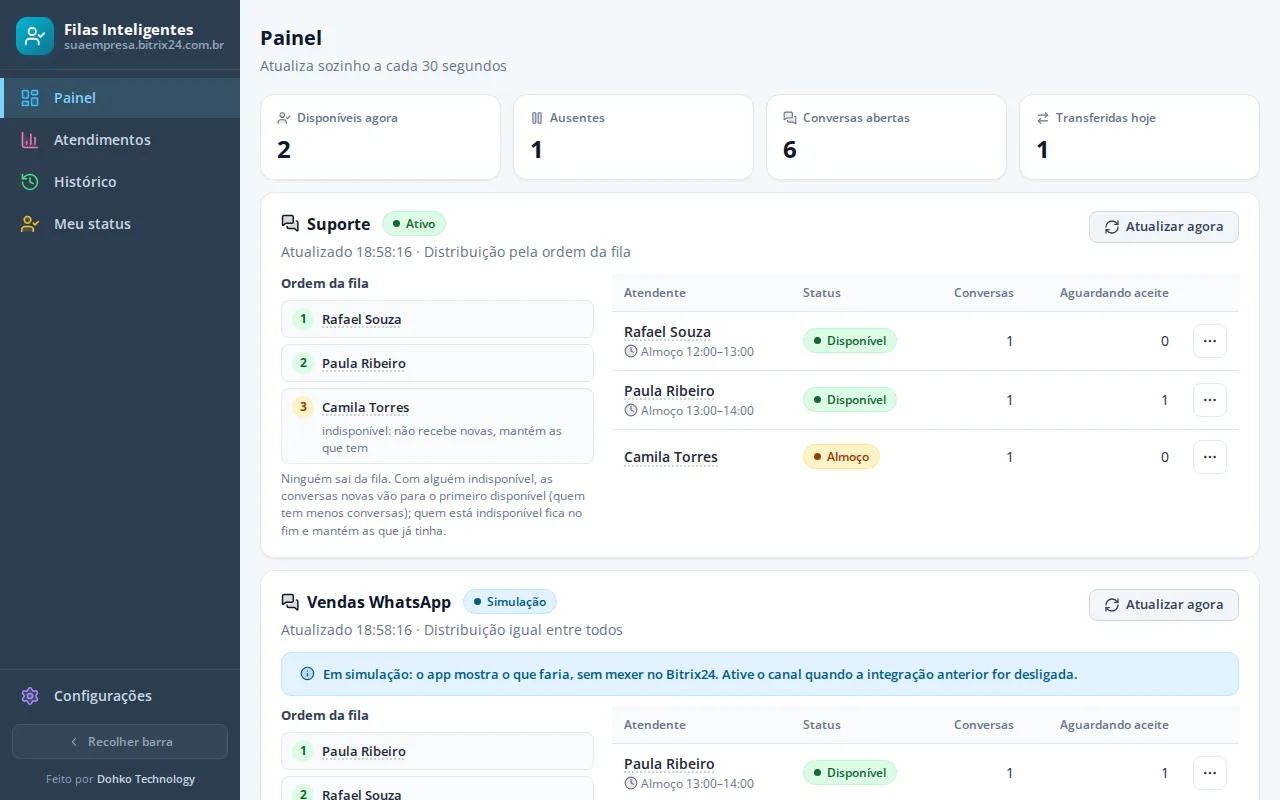Click the Conversas abertas chat icon

(790, 118)
